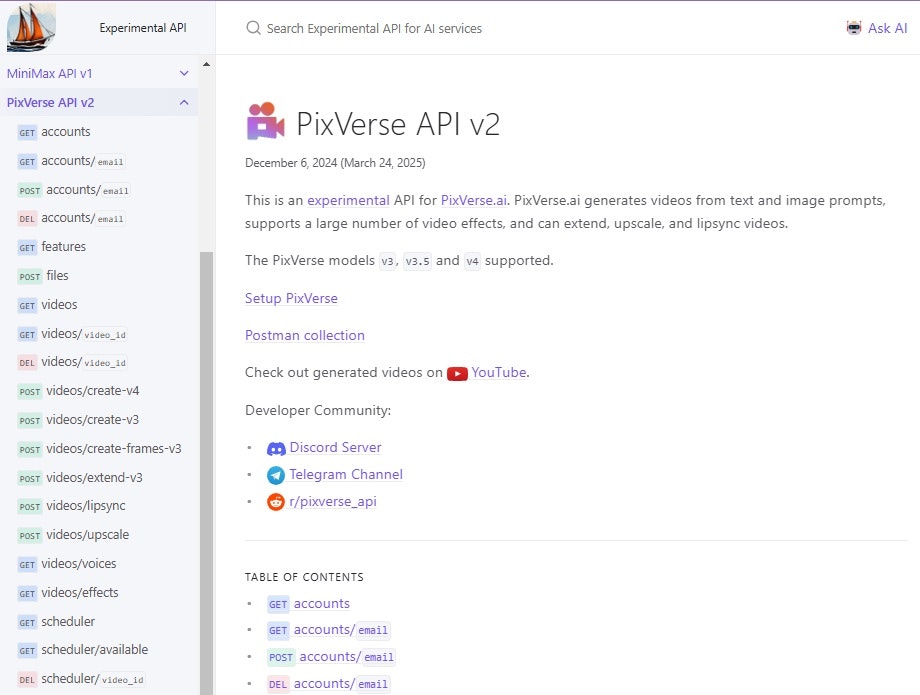Open DEL scheduler/video_id endpoint

[81, 679]
